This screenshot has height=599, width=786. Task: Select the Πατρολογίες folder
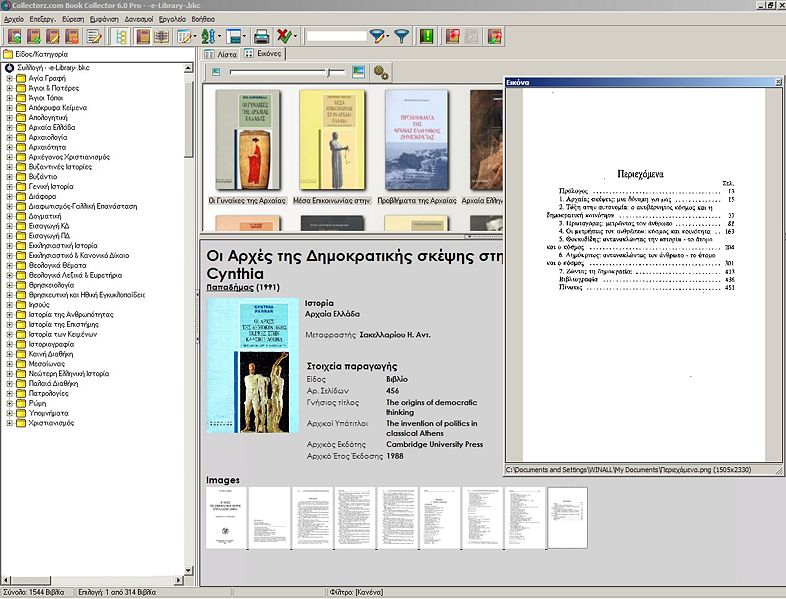tap(48, 393)
